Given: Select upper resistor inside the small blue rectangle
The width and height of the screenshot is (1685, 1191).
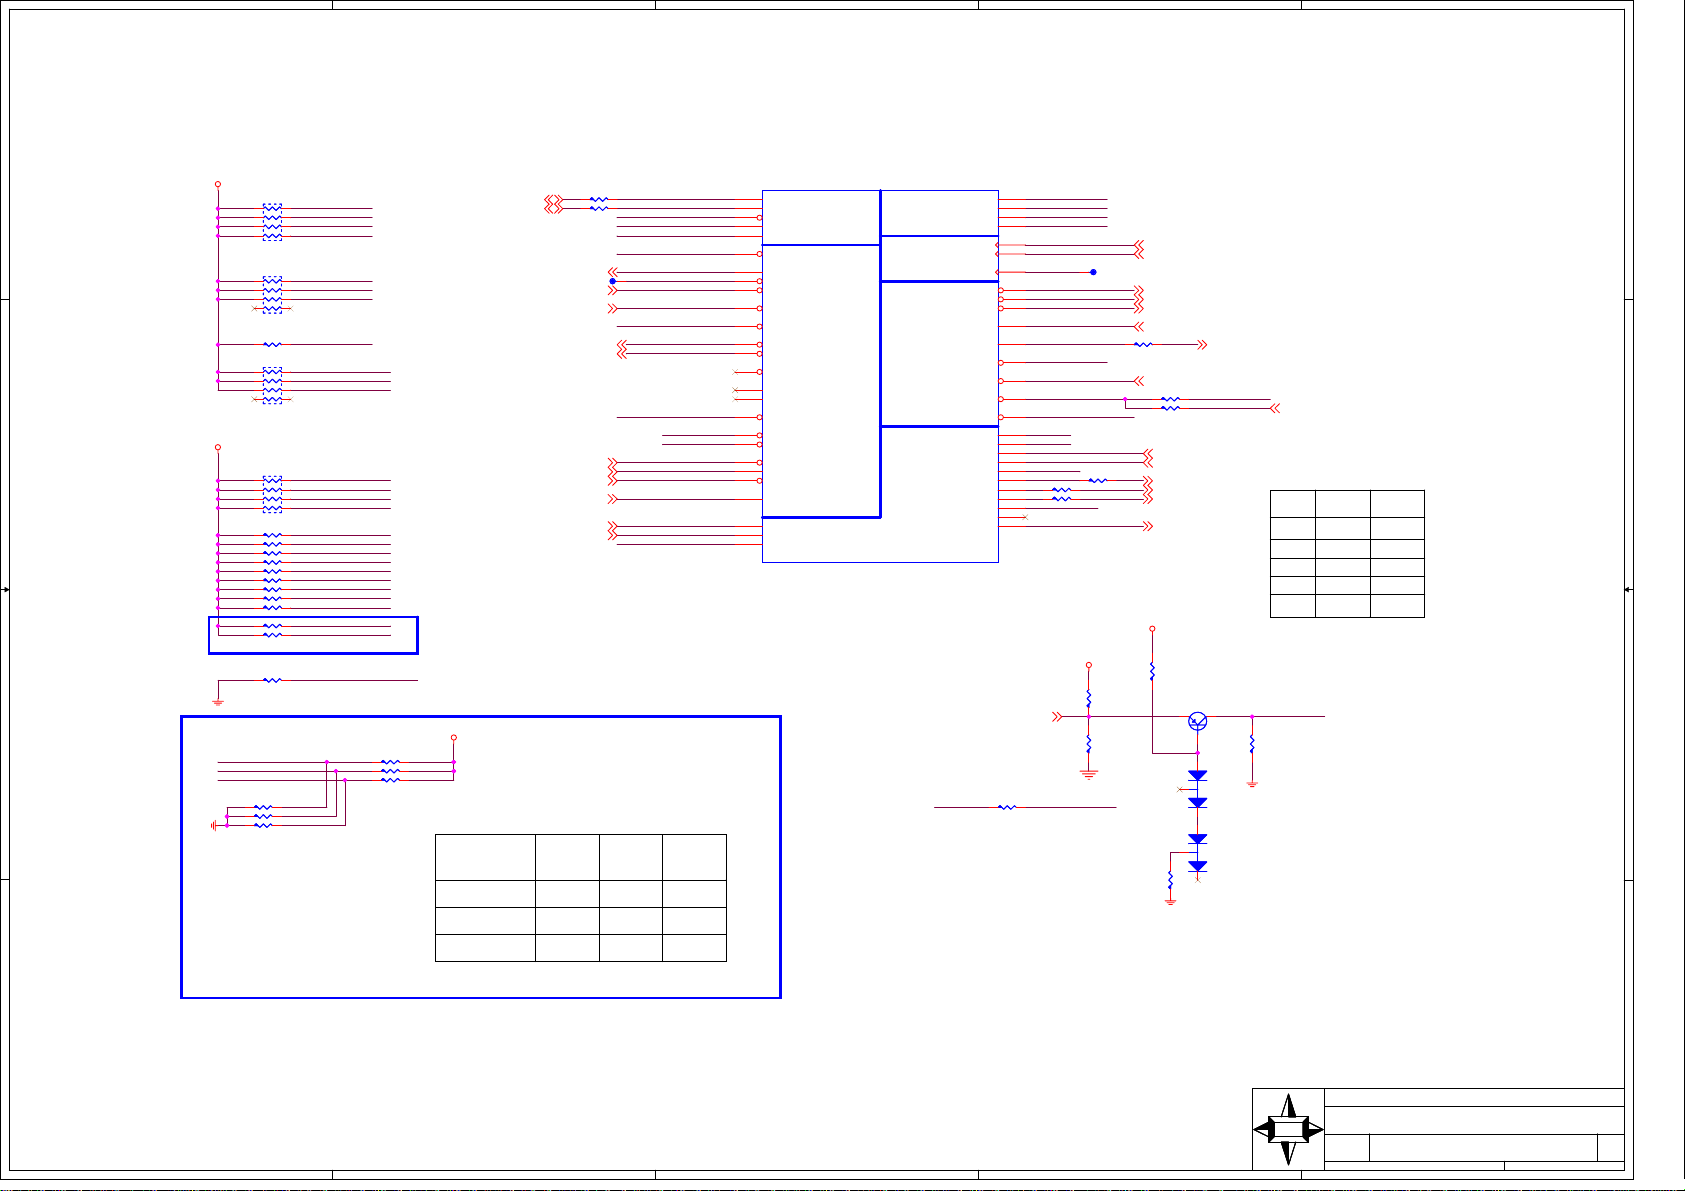Looking at the screenshot, I should pyautogui.click(x=272, y=626).
